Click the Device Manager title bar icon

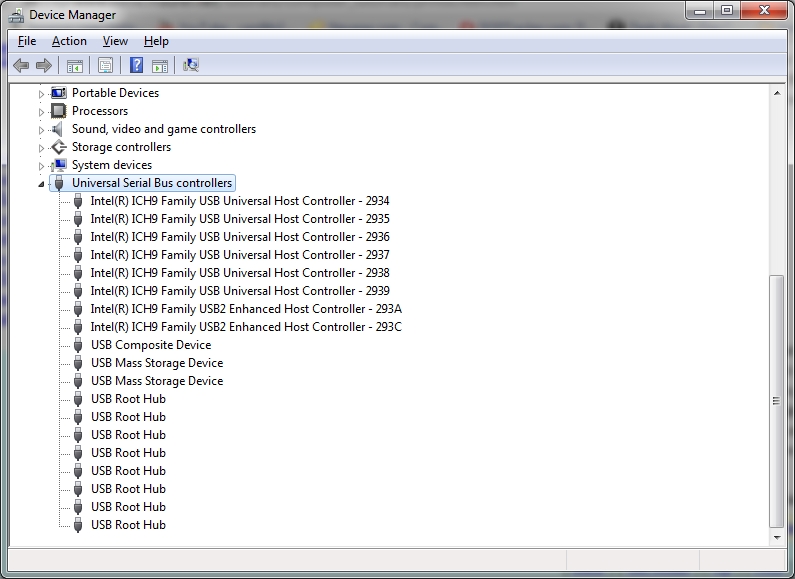point(16,15)
